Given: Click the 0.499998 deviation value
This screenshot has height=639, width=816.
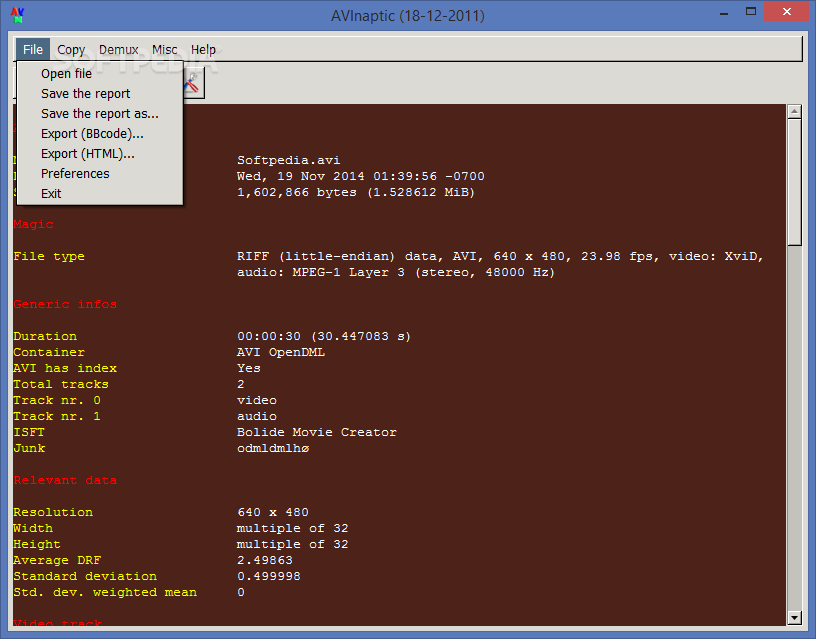Looking at the screenshot, I should (269, 577).
